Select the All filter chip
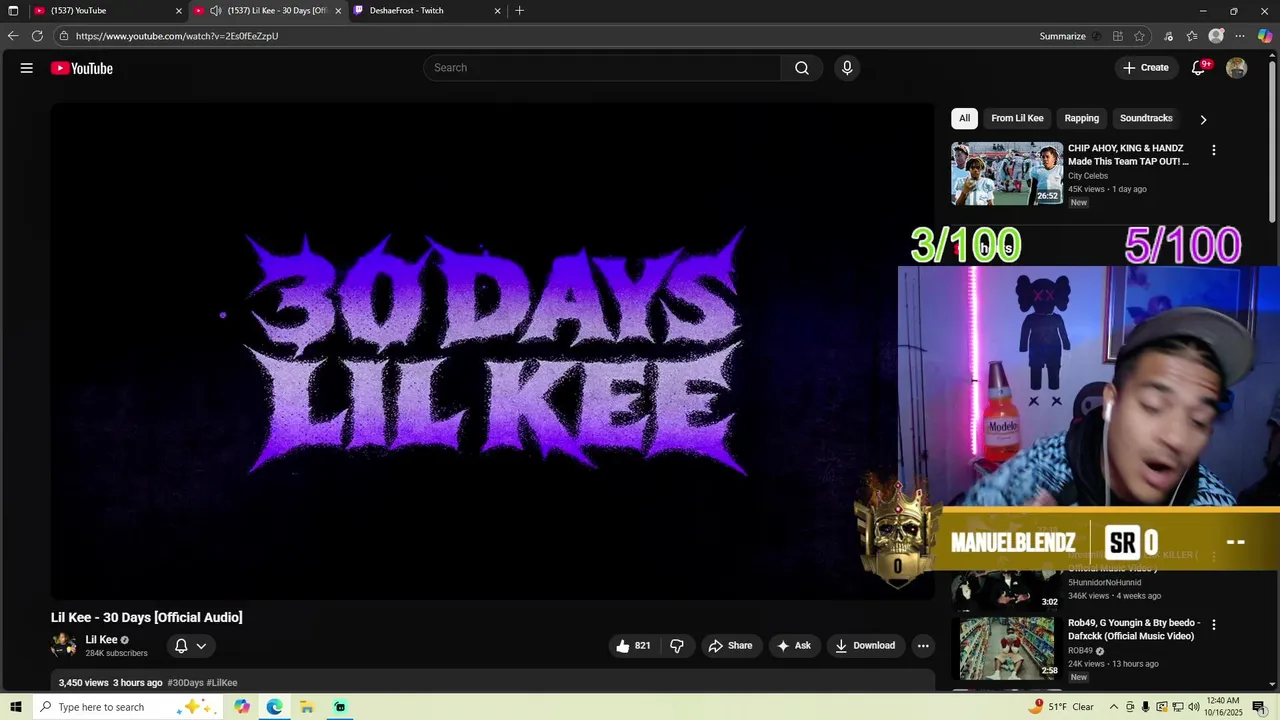Image resolution: width=1280 pixels, height=720 pixels. (964, 118)
